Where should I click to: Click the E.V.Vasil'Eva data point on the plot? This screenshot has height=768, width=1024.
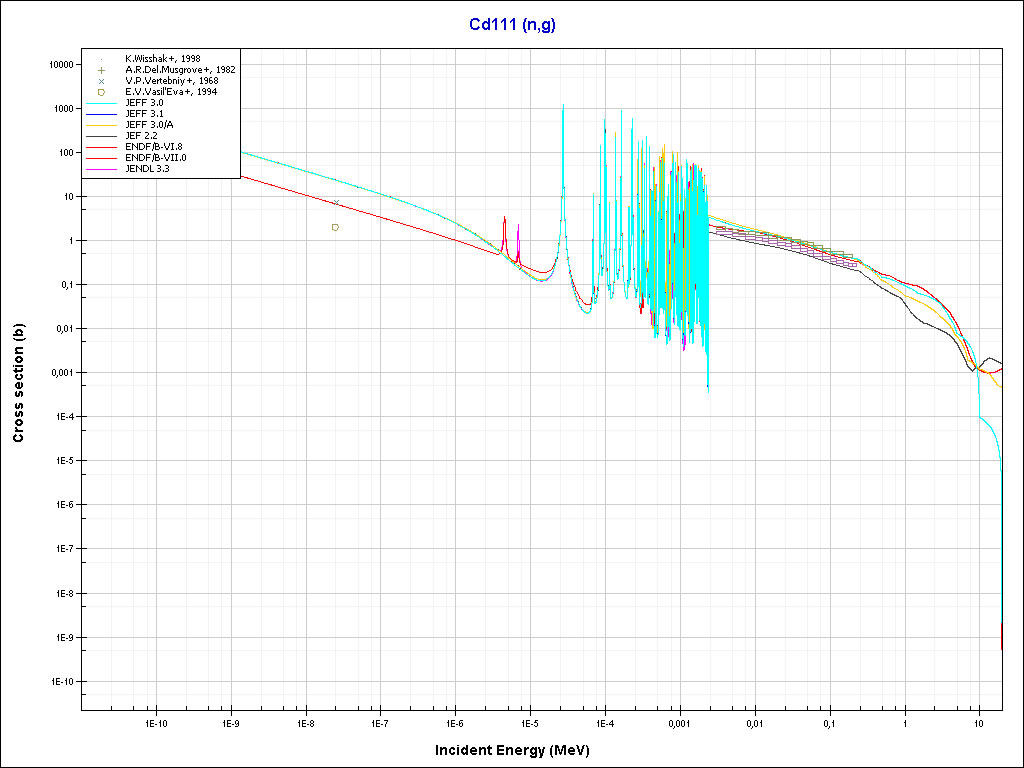335,227
